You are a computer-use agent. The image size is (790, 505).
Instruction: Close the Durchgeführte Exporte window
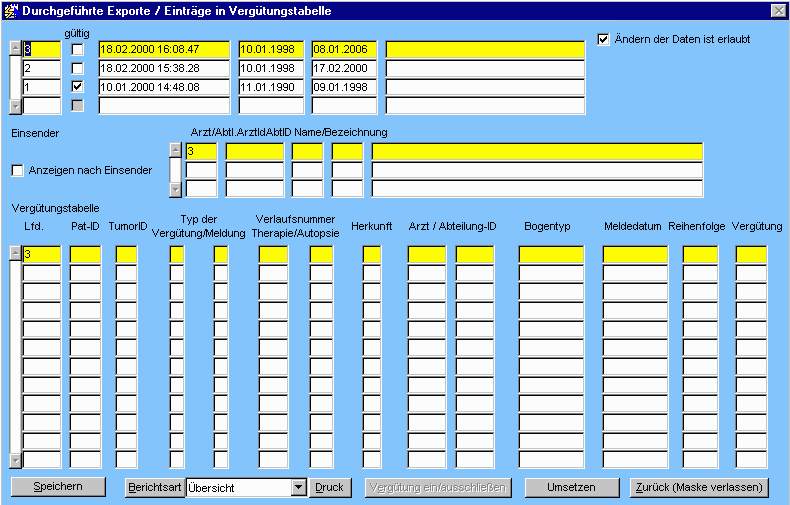pyautogui.click(x=777, y=10)
